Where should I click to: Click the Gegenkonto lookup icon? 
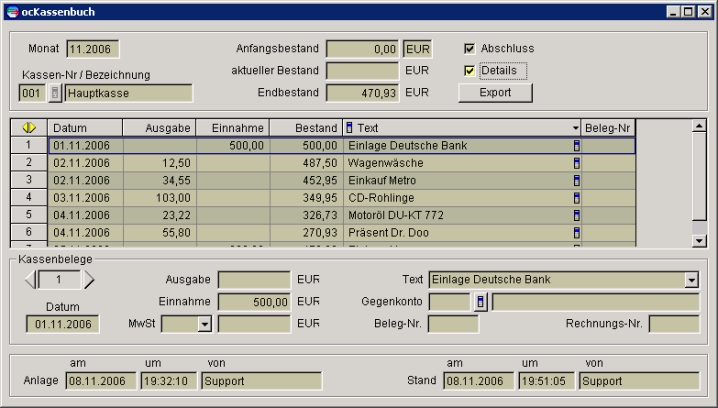click(x=480, y=302)
